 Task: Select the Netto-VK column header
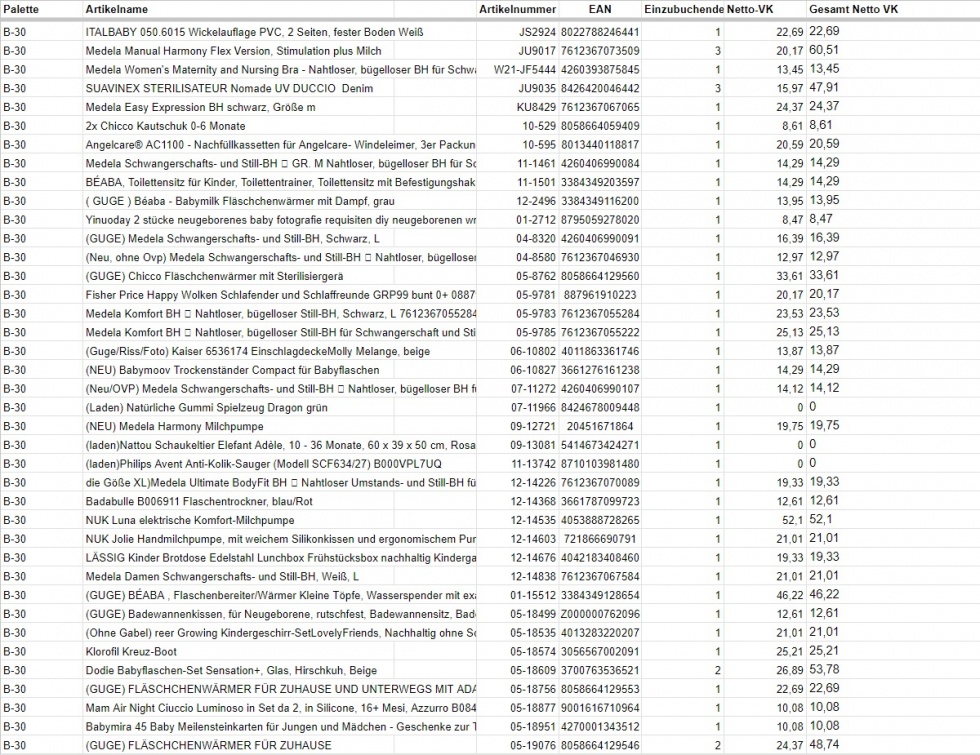[x=750, y=9]
